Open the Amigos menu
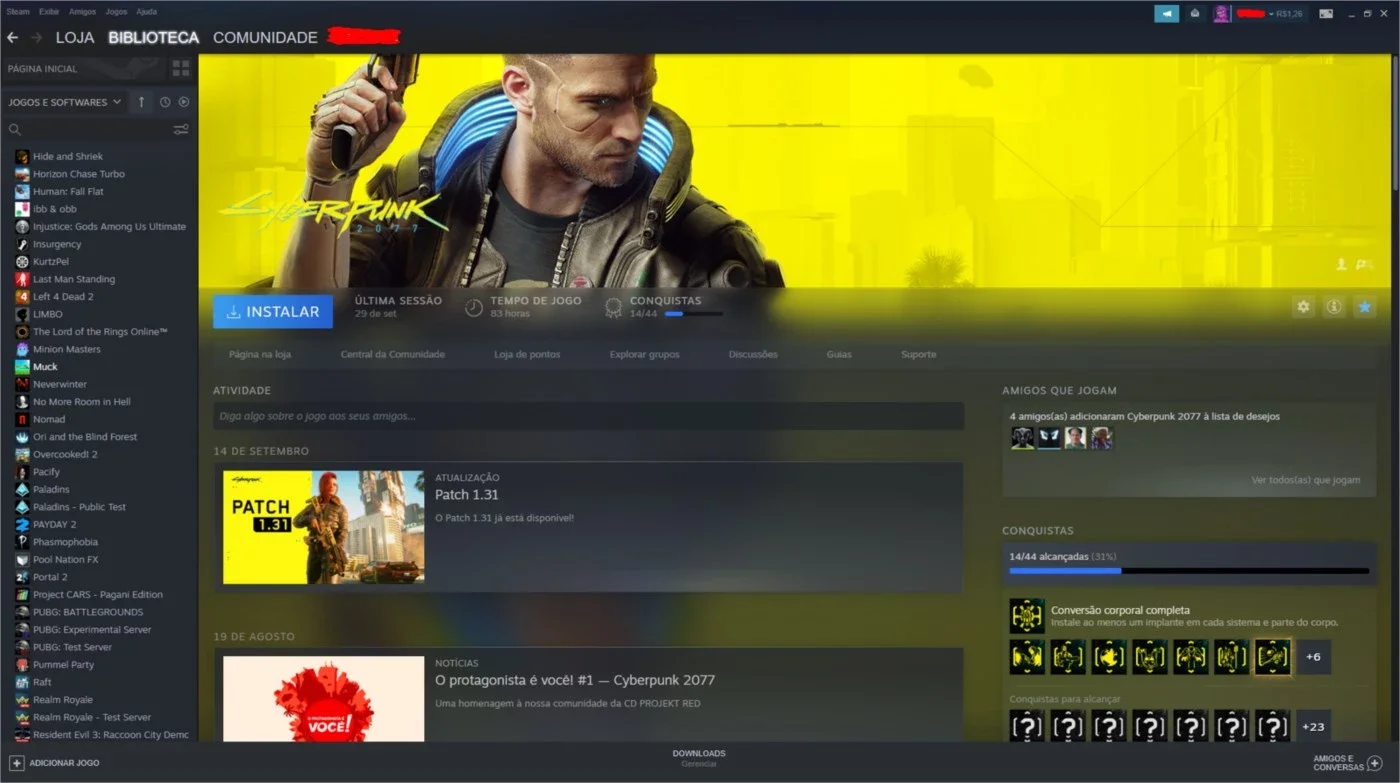The height and width of the screenshot is (783, 1400). click(83, 12)
